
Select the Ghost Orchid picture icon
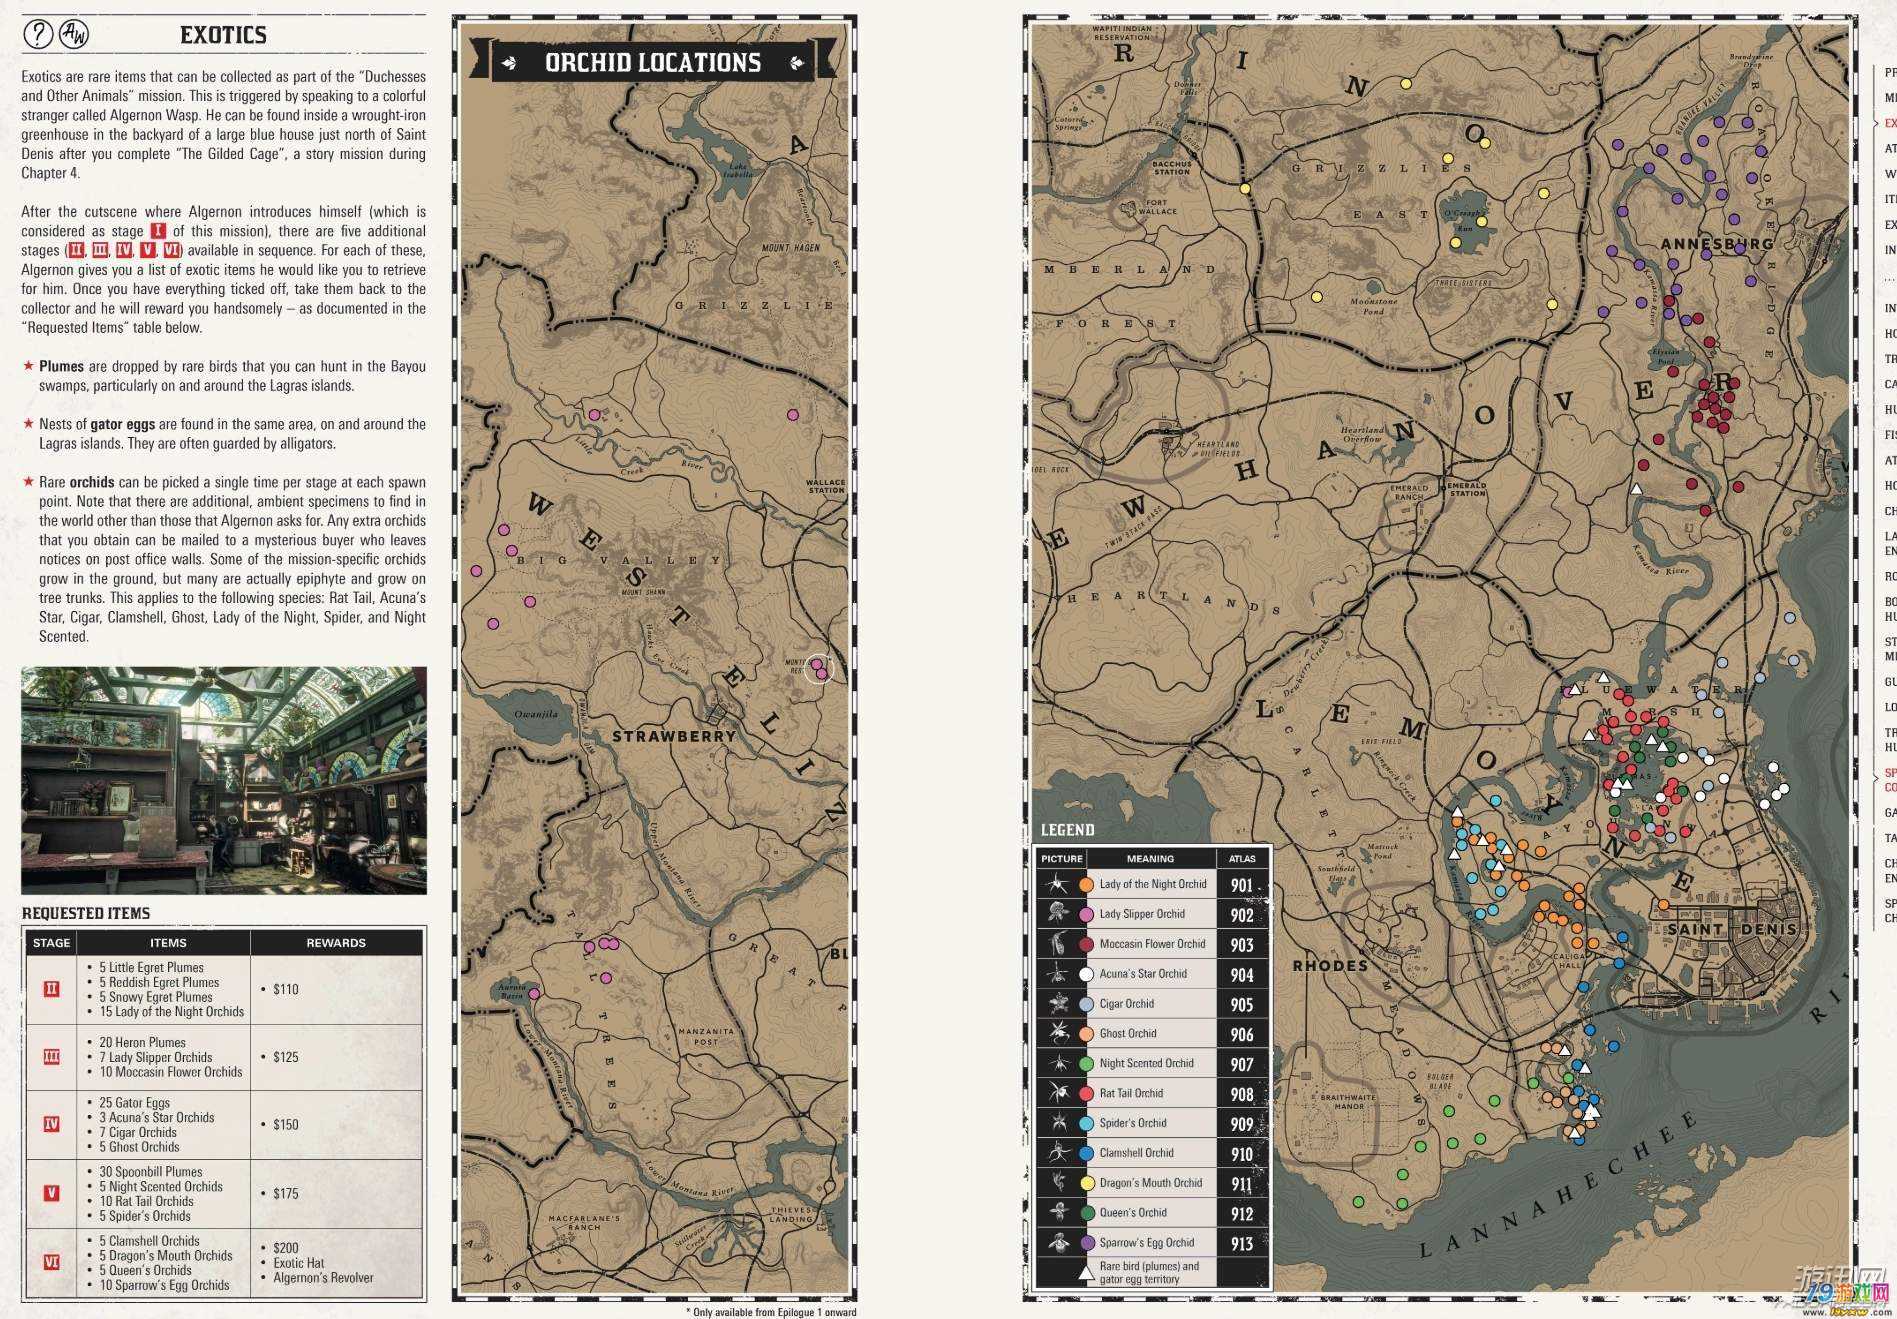pyautogui.click(x=1056, y=1034)
